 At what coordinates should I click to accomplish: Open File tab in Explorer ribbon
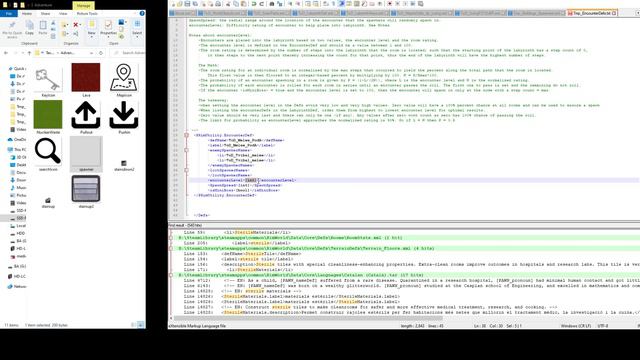pyautogui.click(x=9, y=13)
